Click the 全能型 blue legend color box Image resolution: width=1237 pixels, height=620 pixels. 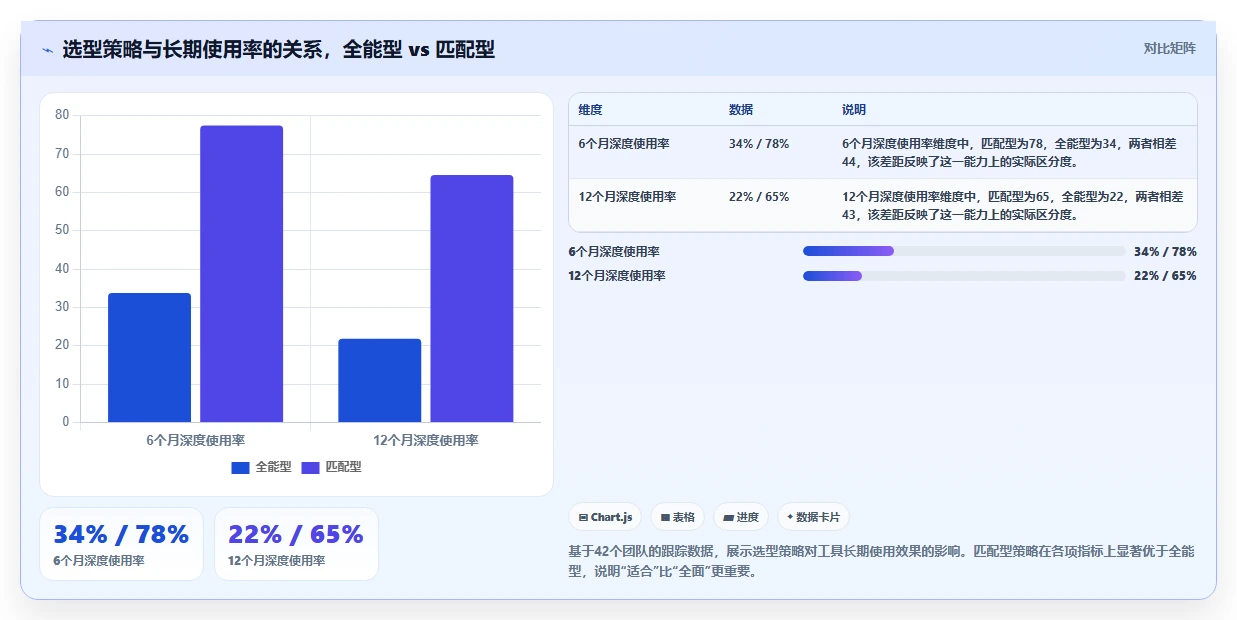240,468
